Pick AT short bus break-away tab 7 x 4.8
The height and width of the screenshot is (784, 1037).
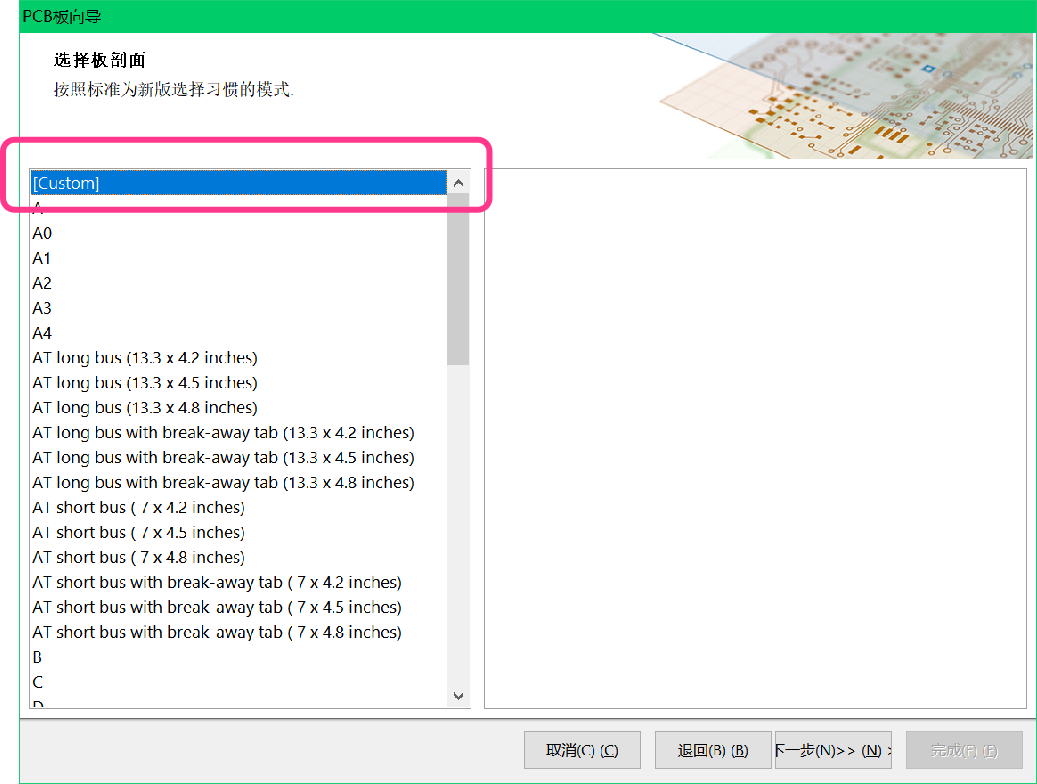pos(239,632)
